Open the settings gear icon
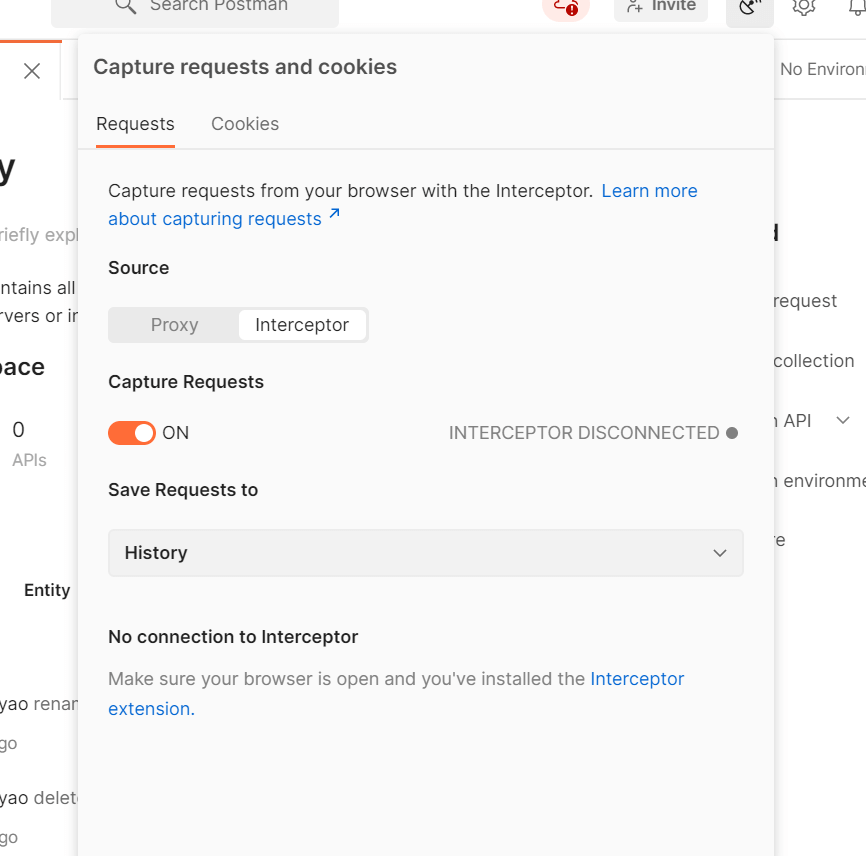This screenshot has width=866, height=856. [804, 7]
